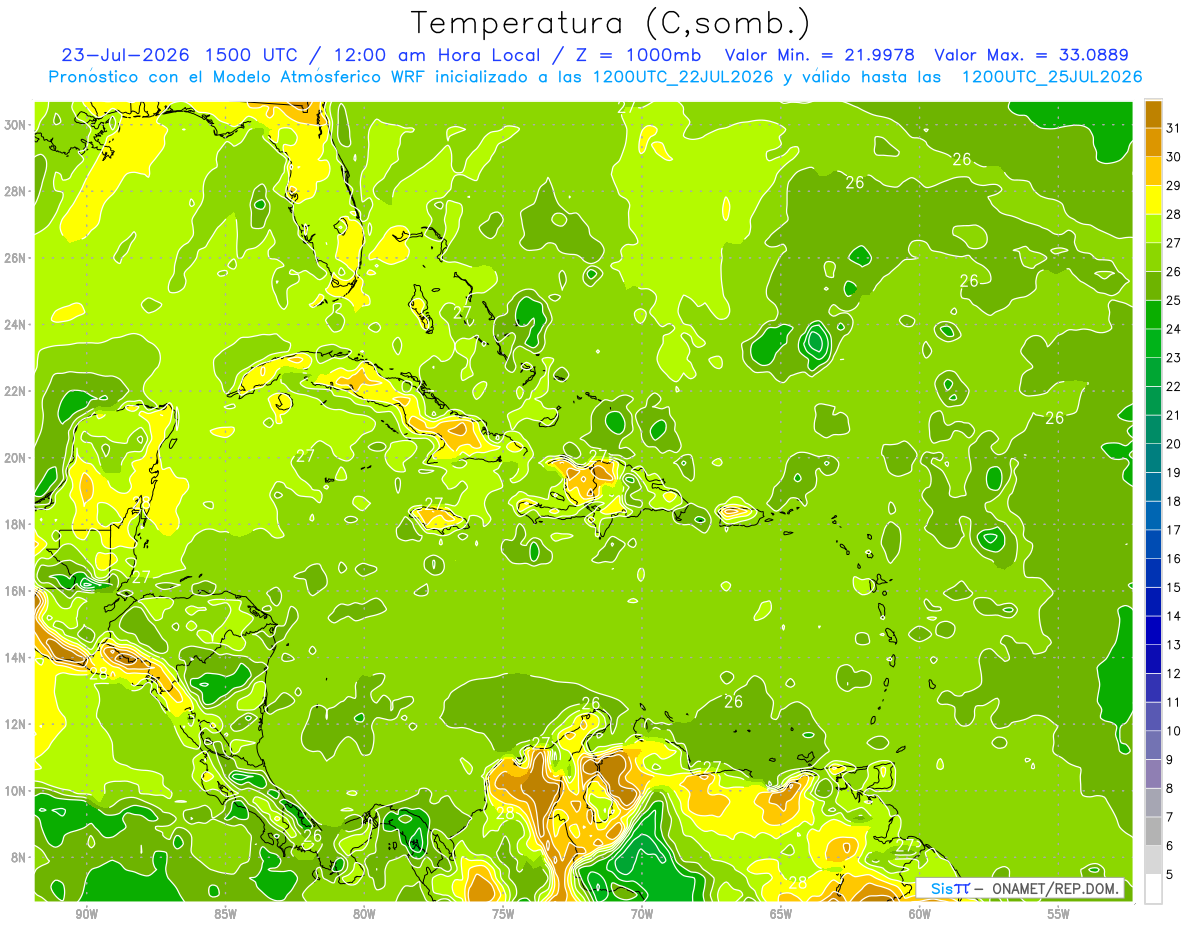Image resolution: width=1200 pixels, height=927 pixels.
Task: Click the '8N' latitude axis label
Action: [x=20, y=858]
